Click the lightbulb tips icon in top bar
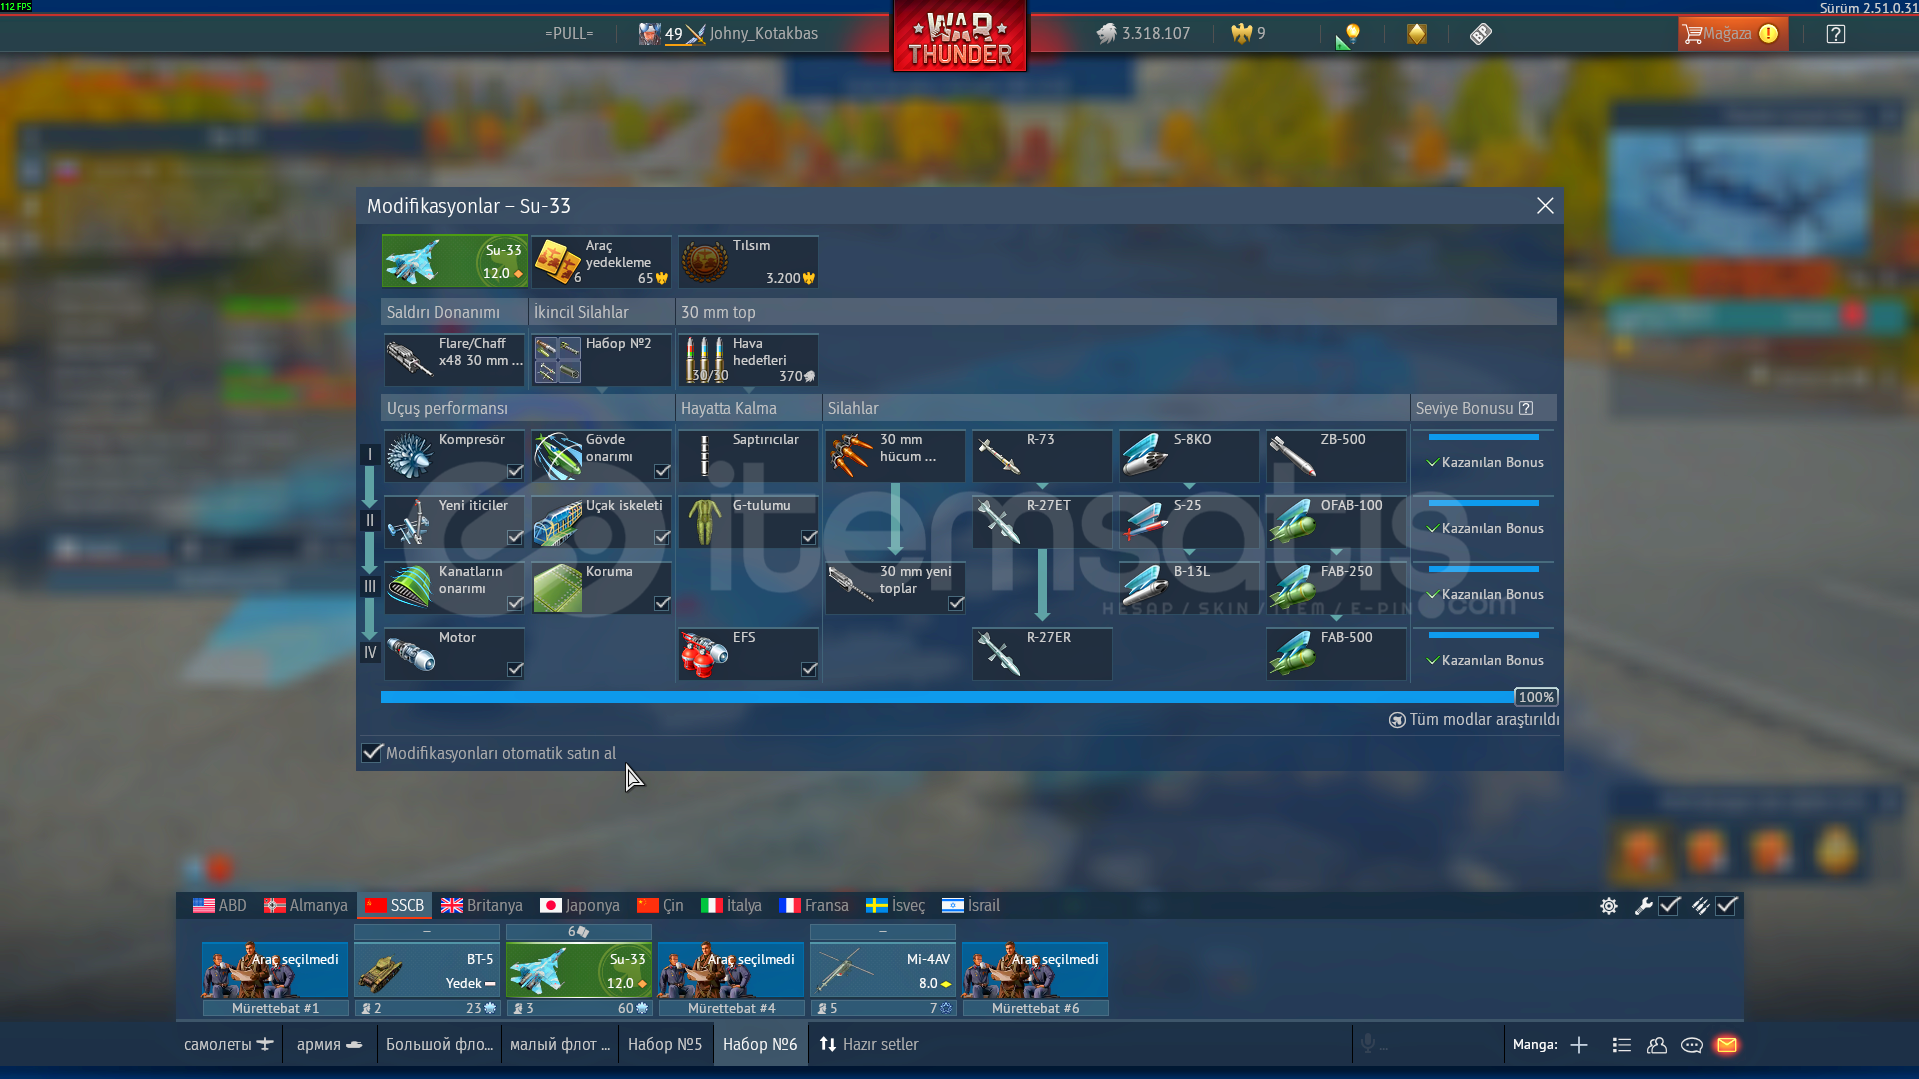 1349,35
